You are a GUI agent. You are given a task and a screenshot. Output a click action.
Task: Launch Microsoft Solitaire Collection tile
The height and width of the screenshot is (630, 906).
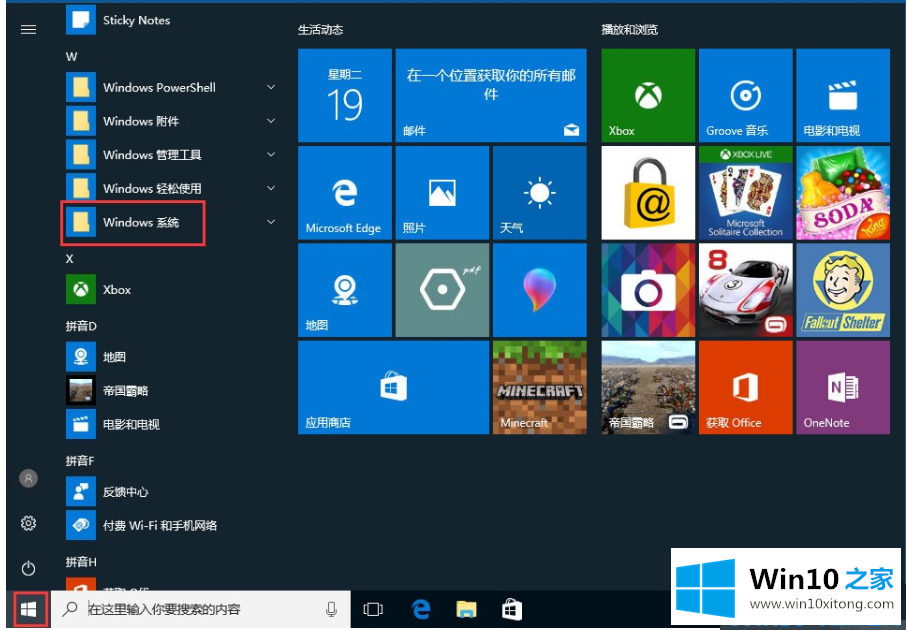pos(745,192)
